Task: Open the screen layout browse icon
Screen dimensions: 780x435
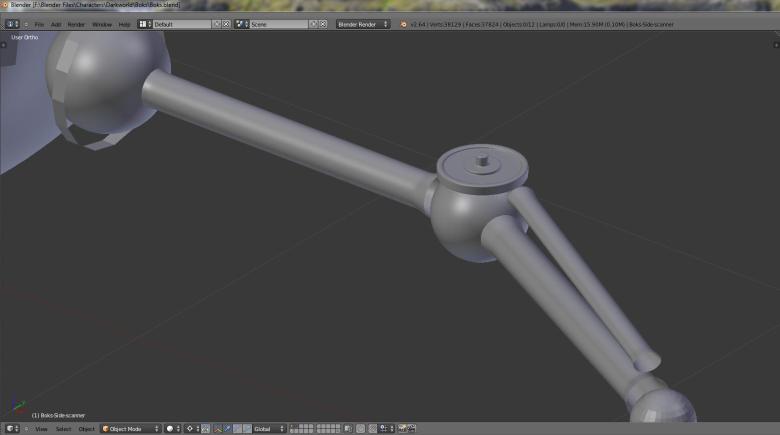Action: click(144, 24)
